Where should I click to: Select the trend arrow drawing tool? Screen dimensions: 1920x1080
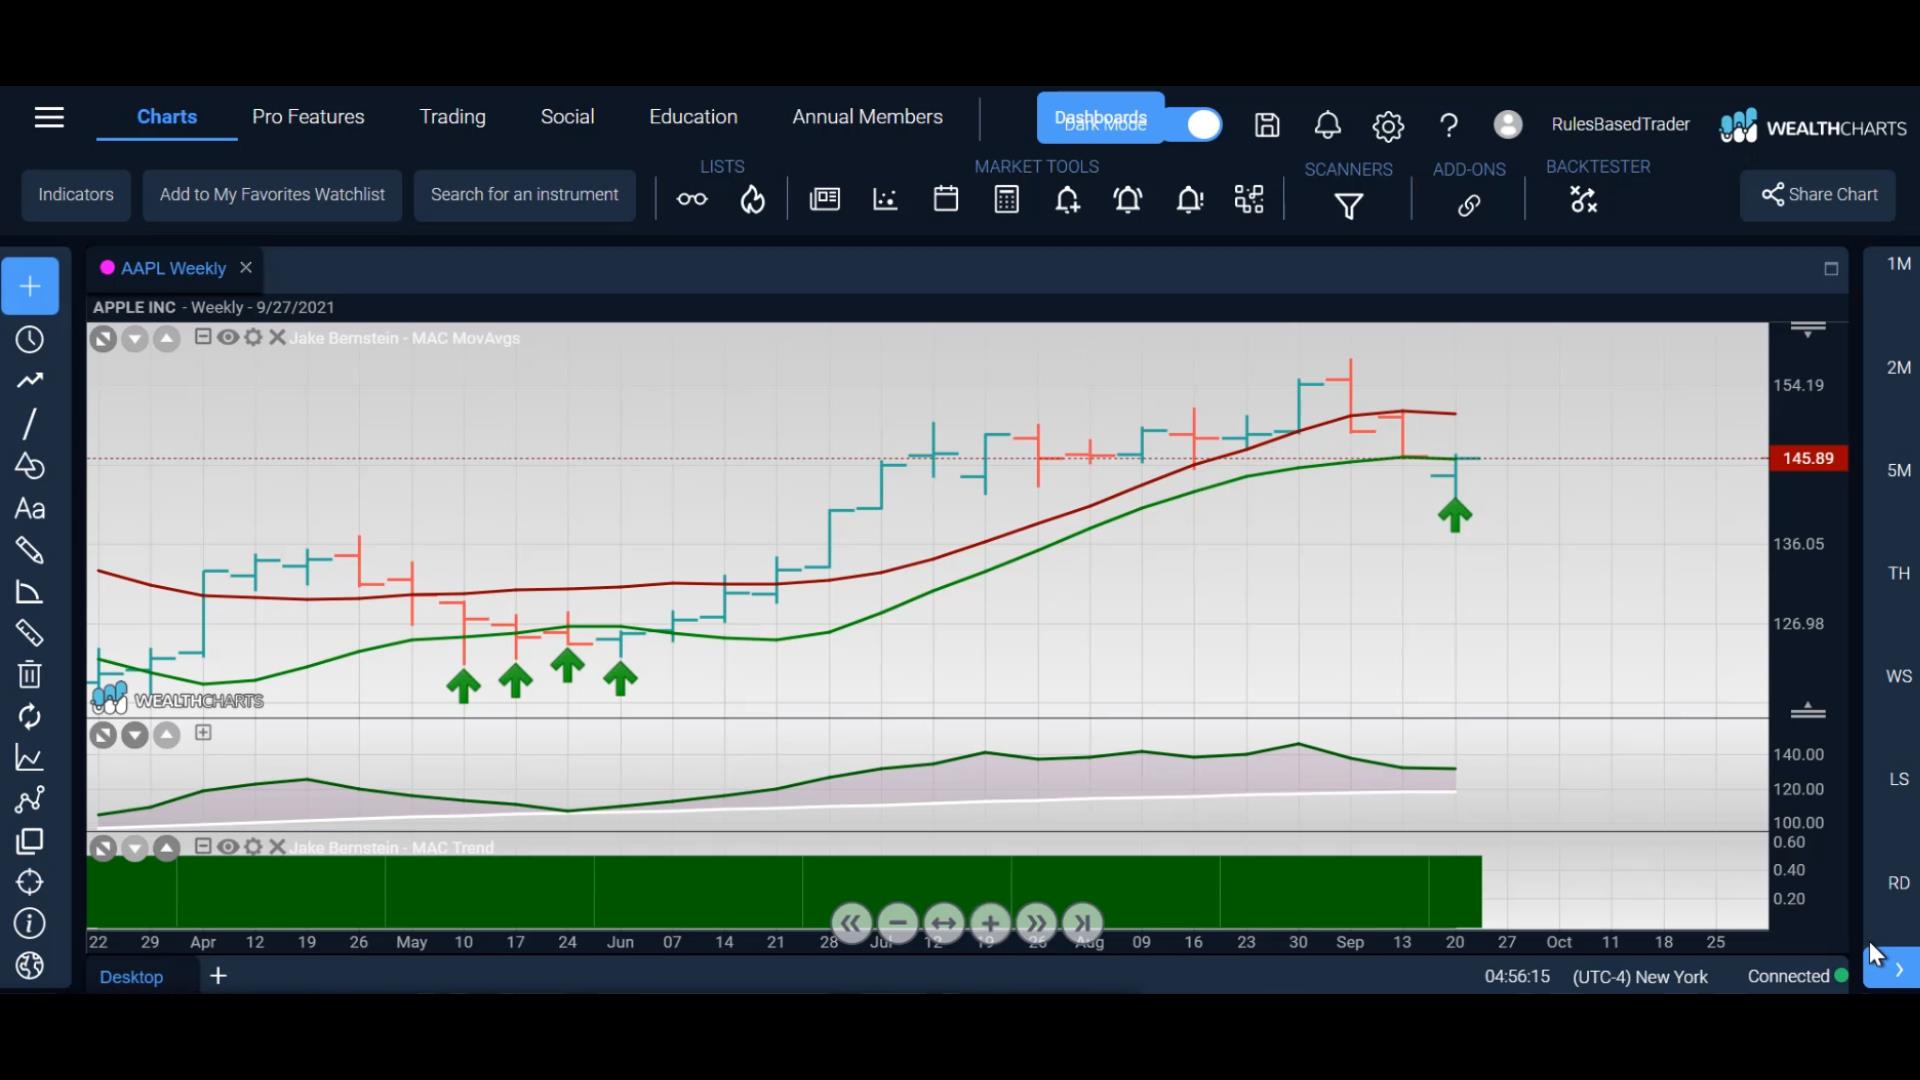click(x=30, y=381)
